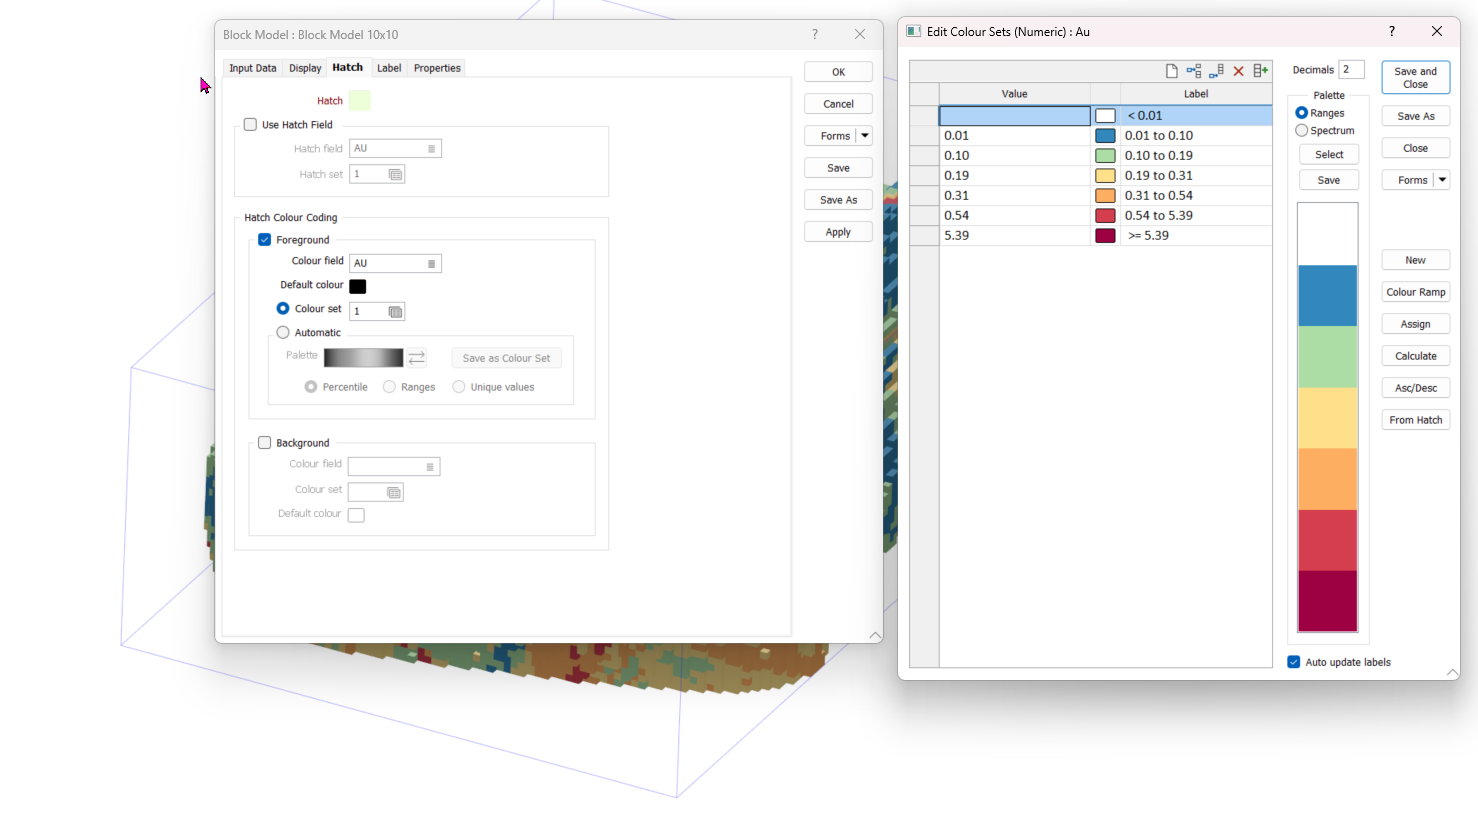The height and width of the screenshot is (826, 1478).
Task: Select the Spectrum palette radio button
Action: coord(1301,131)
